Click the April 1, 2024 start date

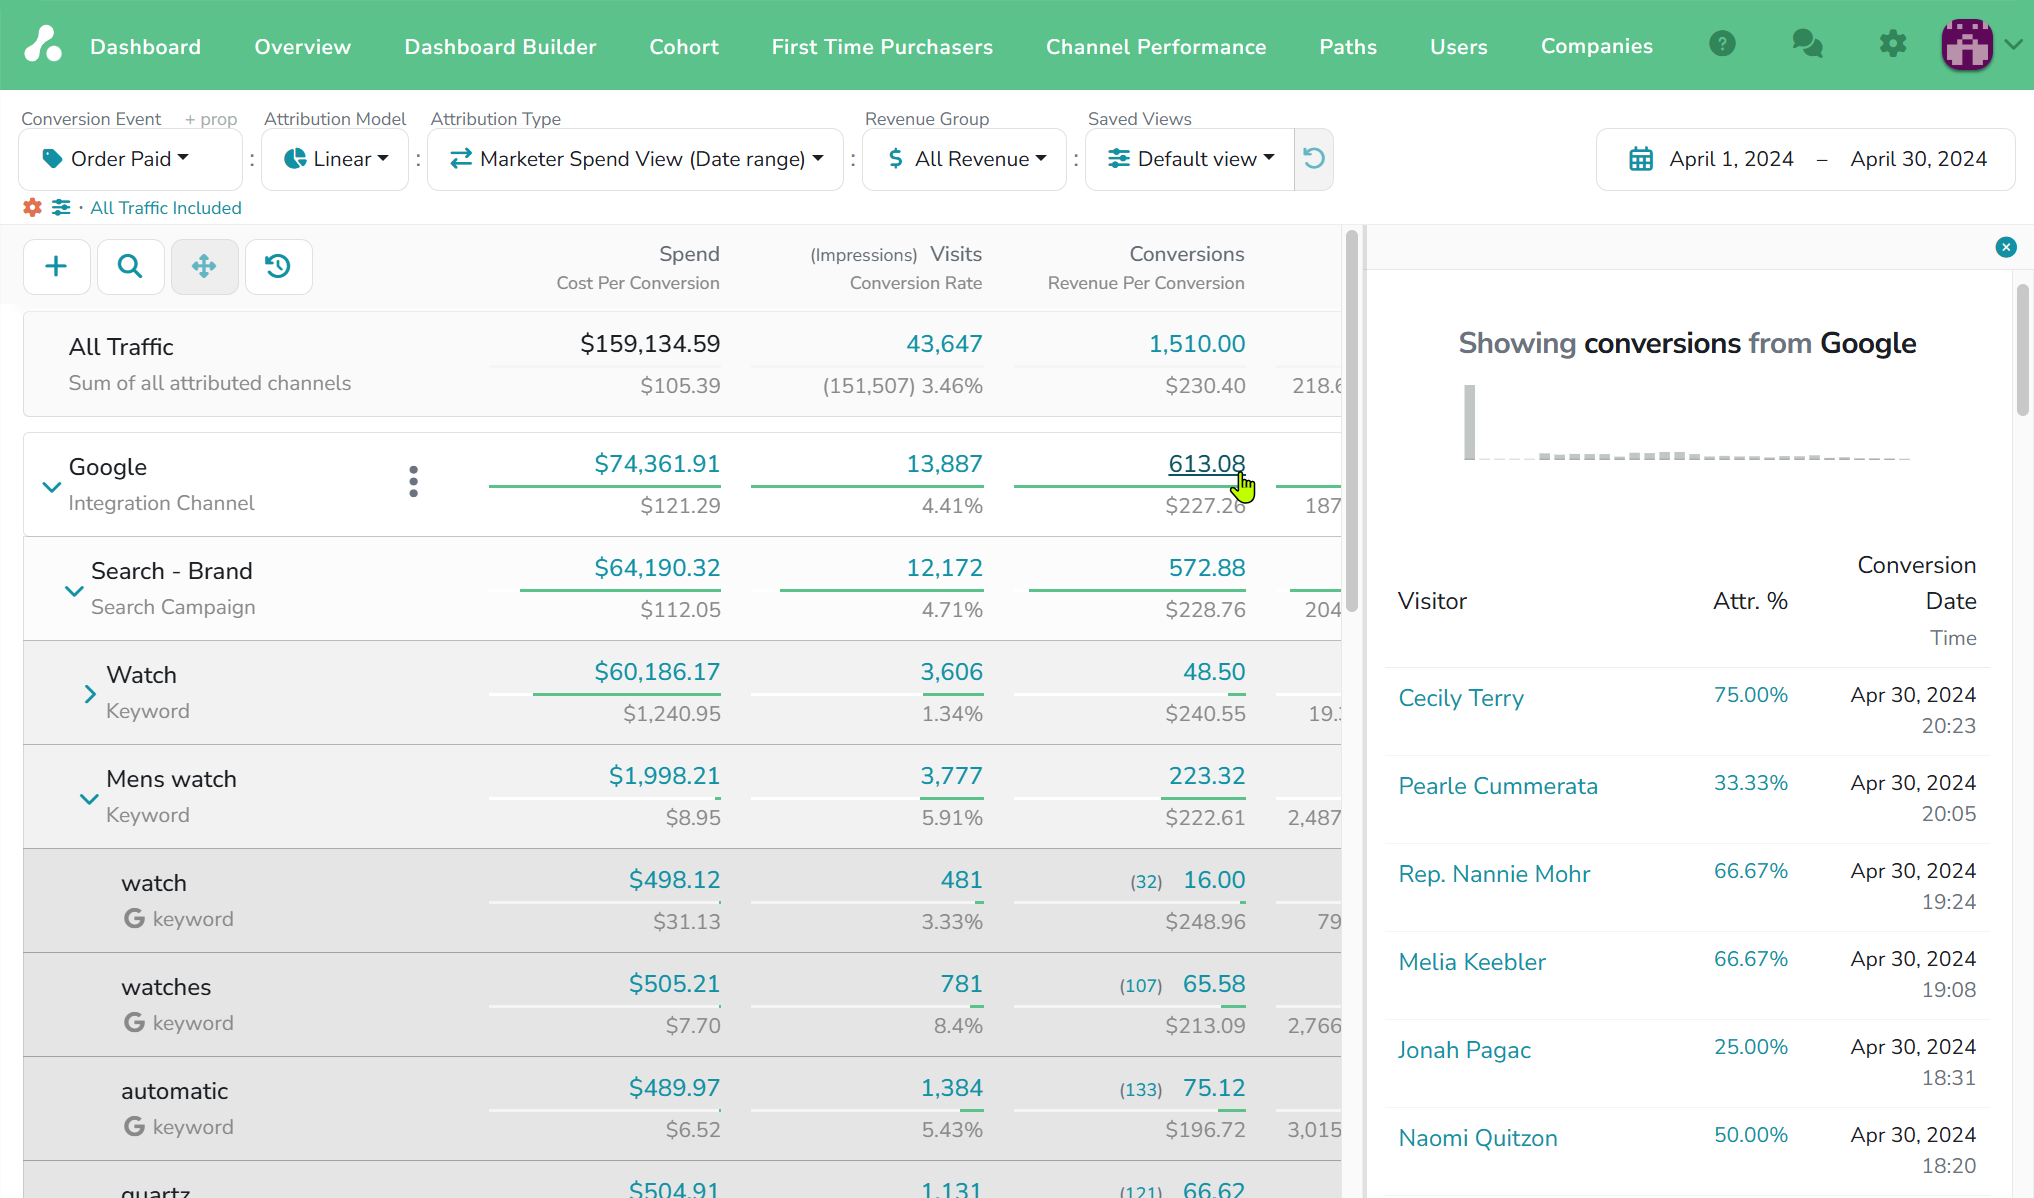pyautogui.click(x=1731, y=159)
